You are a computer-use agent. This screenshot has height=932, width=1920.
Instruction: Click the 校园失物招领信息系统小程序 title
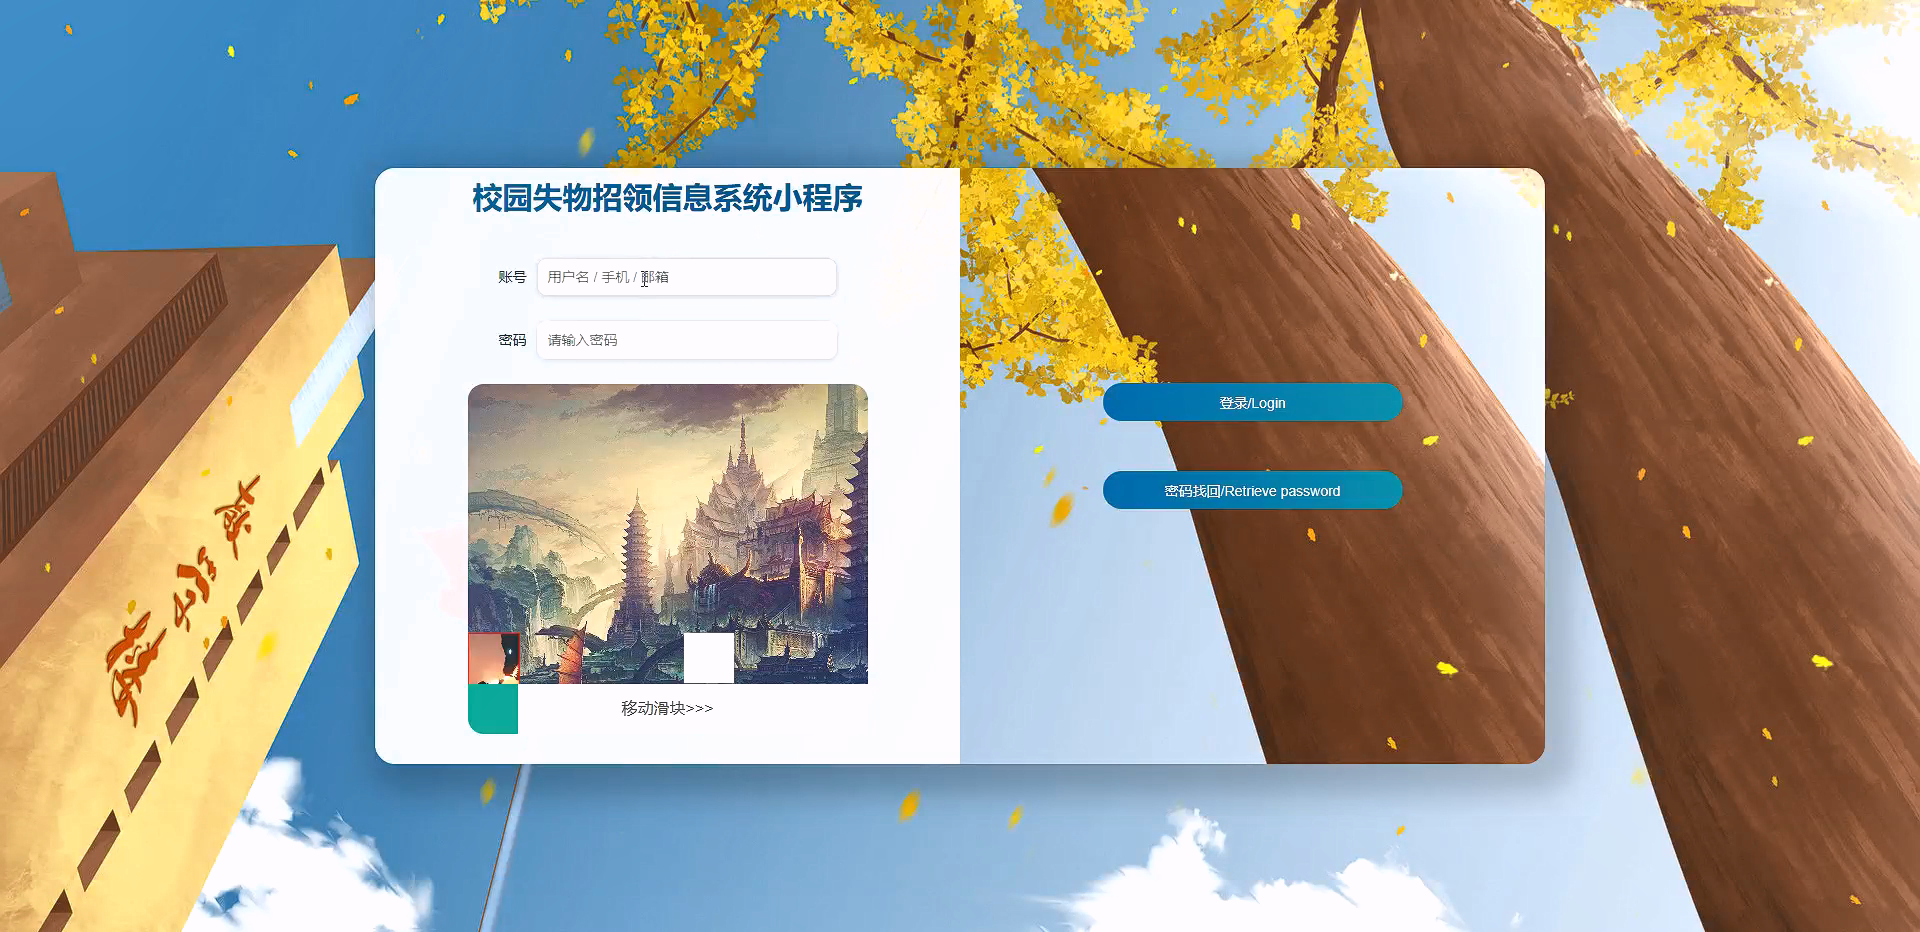coord(668,198)
